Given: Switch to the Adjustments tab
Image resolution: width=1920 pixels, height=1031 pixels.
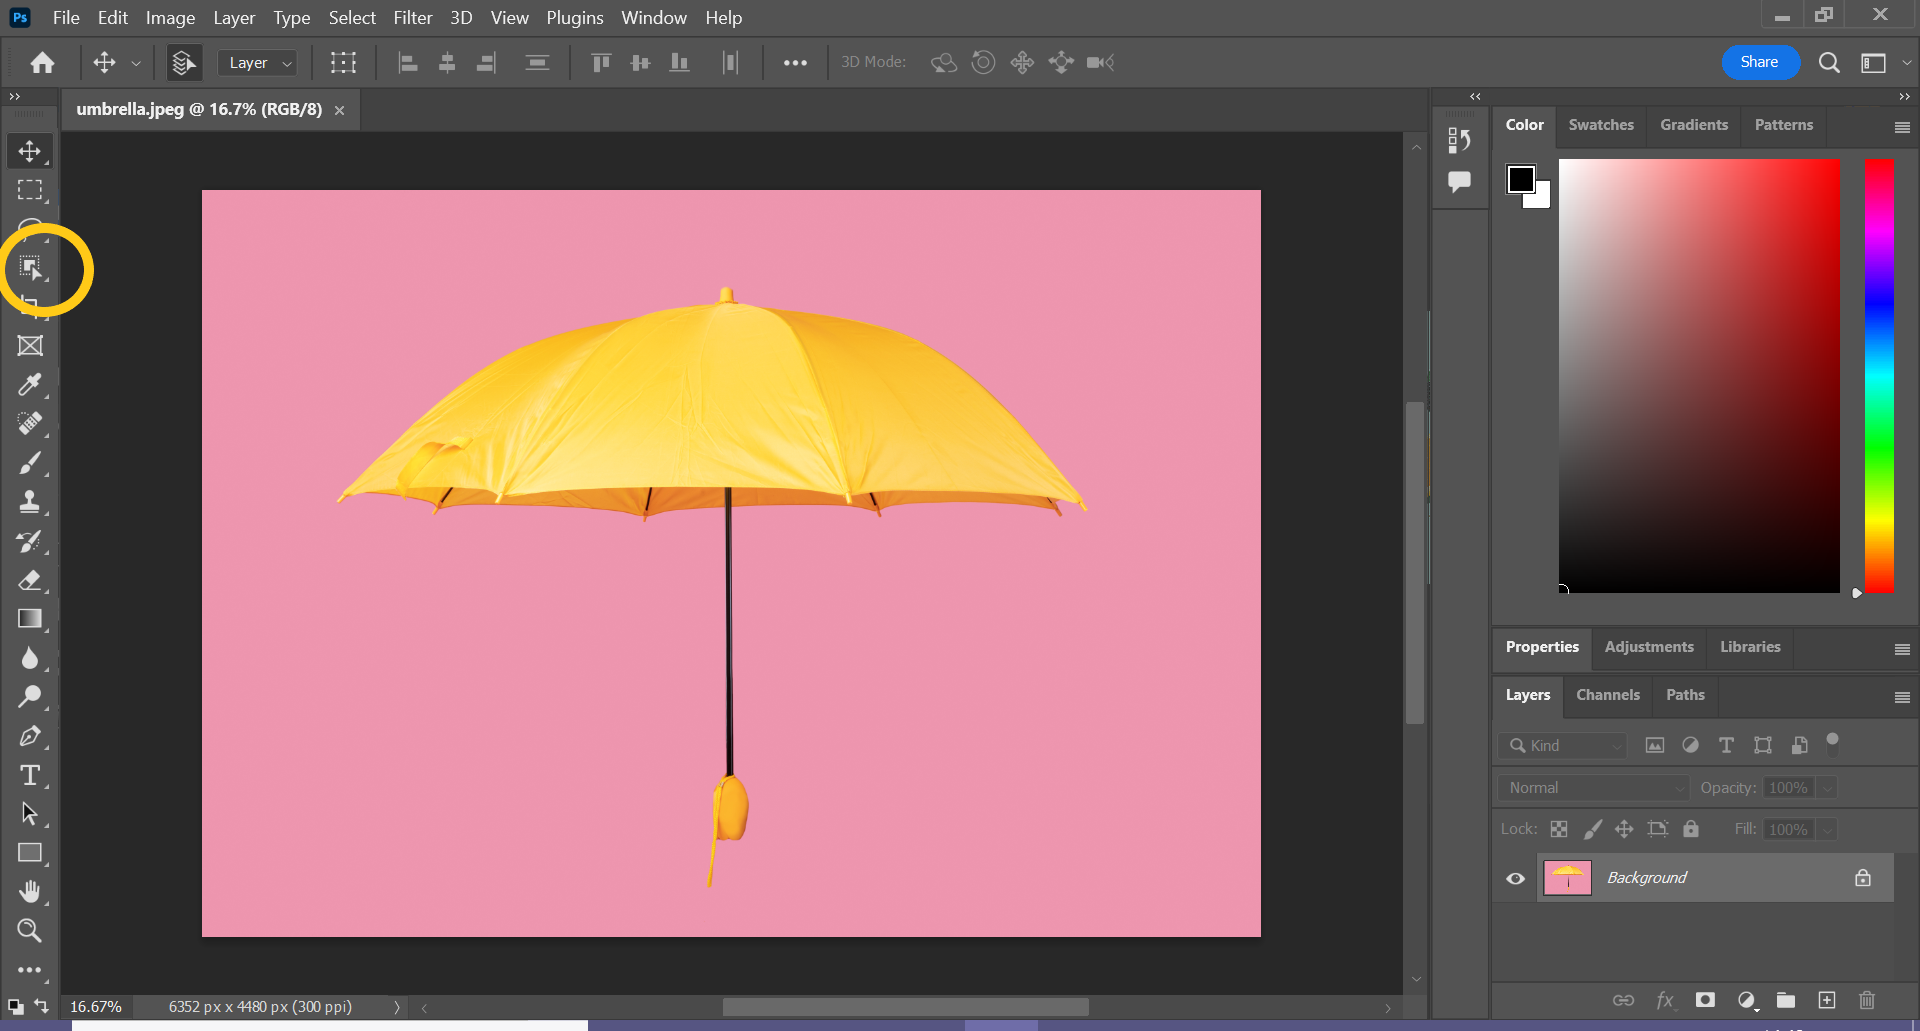Looking at the screenshot, I should coord(1649,647).
